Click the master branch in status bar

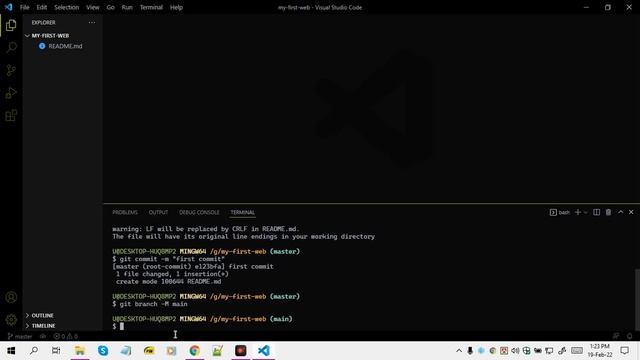(20, 336)
